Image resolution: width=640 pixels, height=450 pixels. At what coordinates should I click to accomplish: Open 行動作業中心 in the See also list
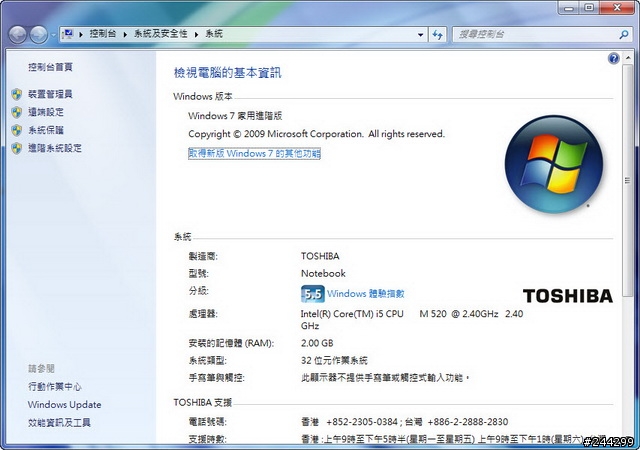[55, 387]
